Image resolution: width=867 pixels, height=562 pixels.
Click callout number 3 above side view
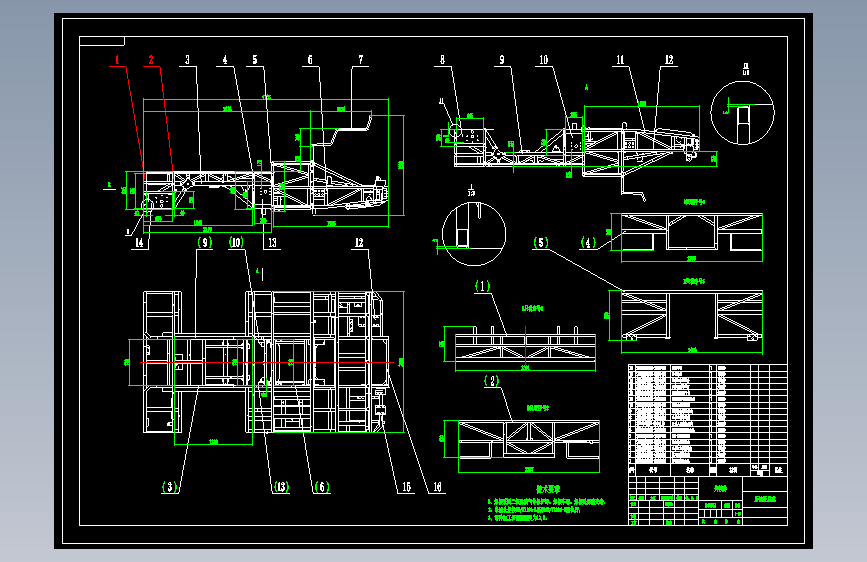(187, 60)
